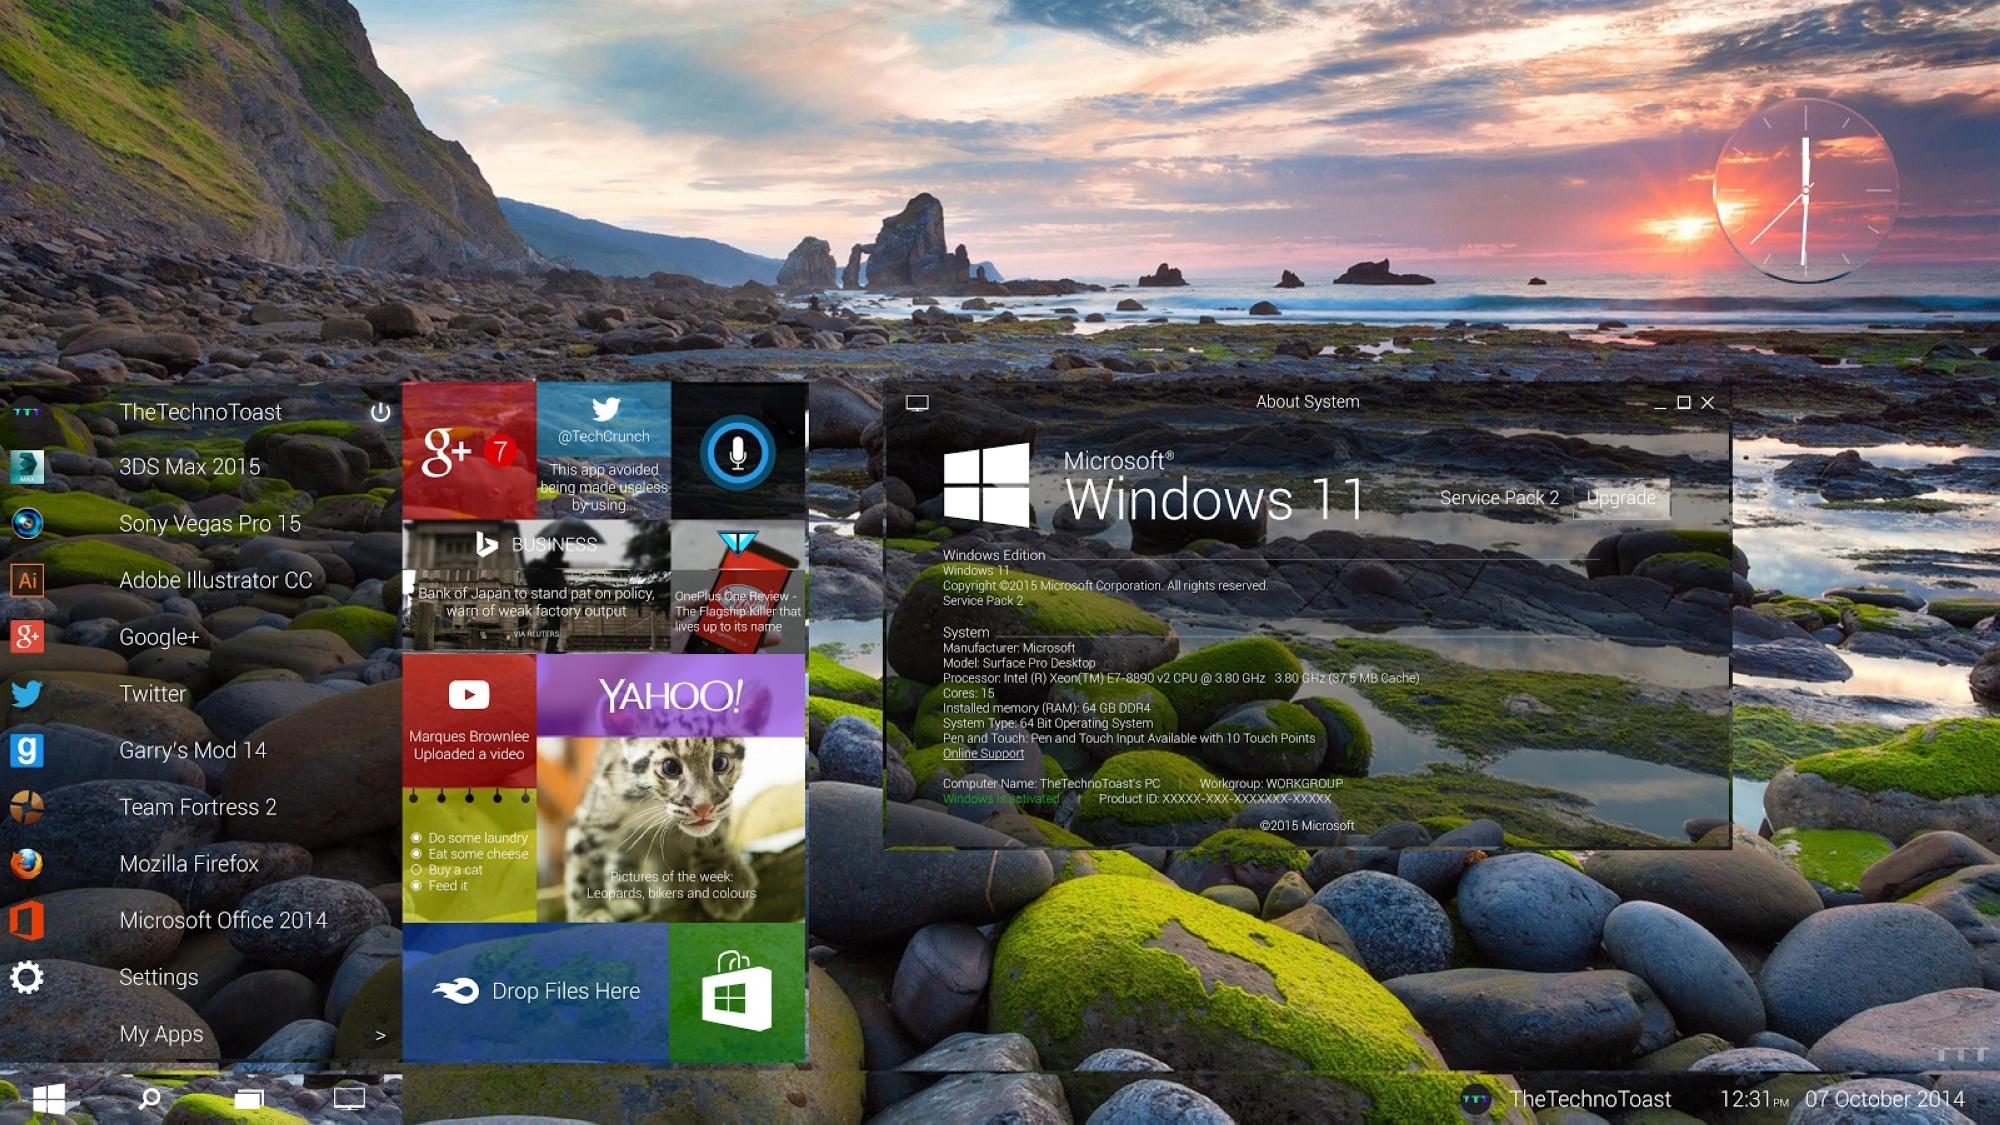Launch the Microsoft Office 2014 icon

27,920
